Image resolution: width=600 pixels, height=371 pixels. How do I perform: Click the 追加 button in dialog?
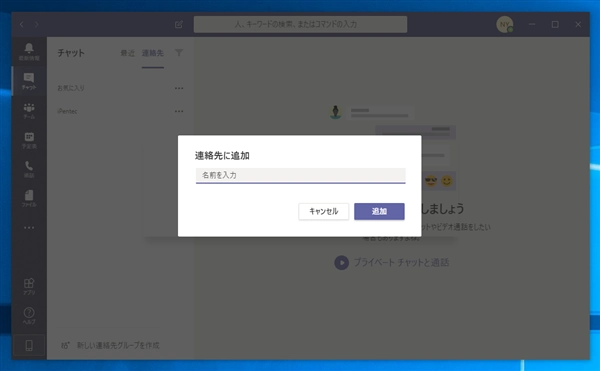pyautogui.click(x=379, y=212)
